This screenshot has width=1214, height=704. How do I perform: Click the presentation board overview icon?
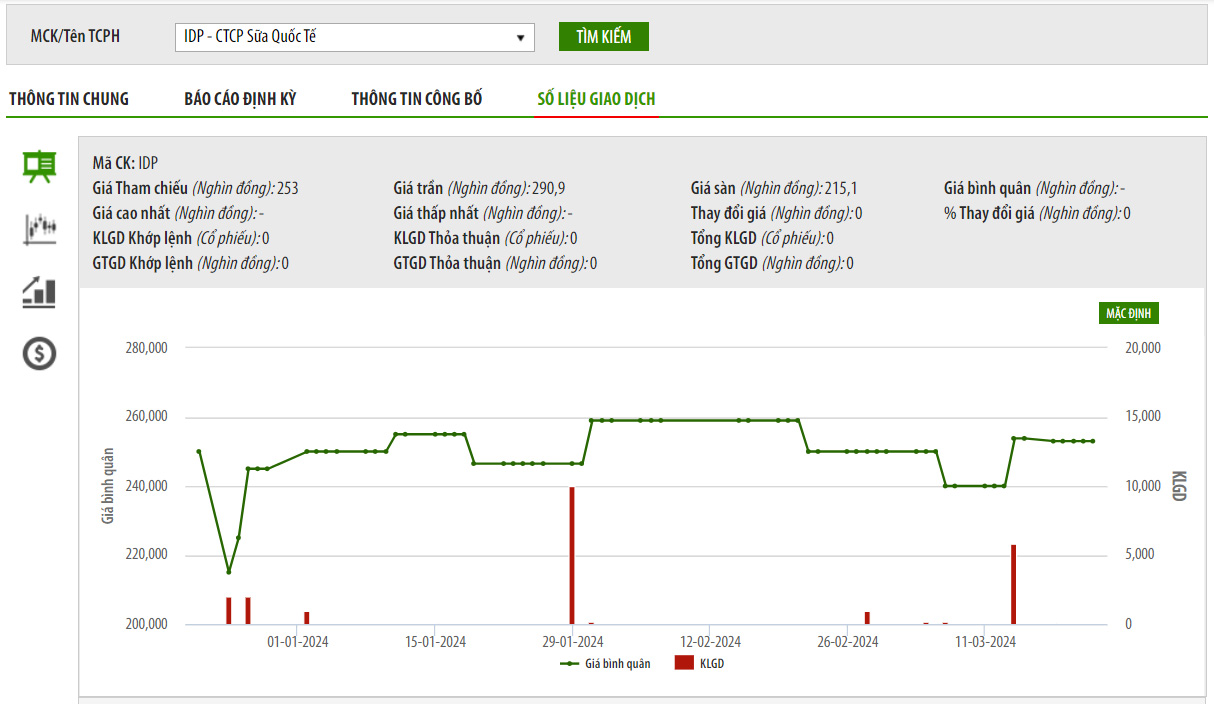[39, 166]
